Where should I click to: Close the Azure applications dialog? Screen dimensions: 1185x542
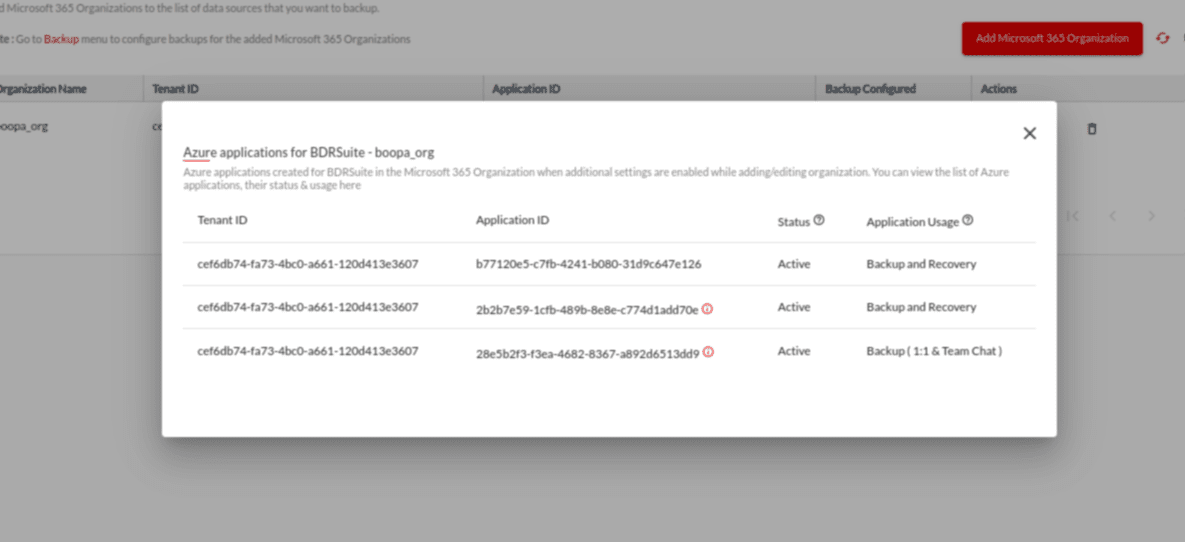pyautogui.click(x=1029, y=133)
